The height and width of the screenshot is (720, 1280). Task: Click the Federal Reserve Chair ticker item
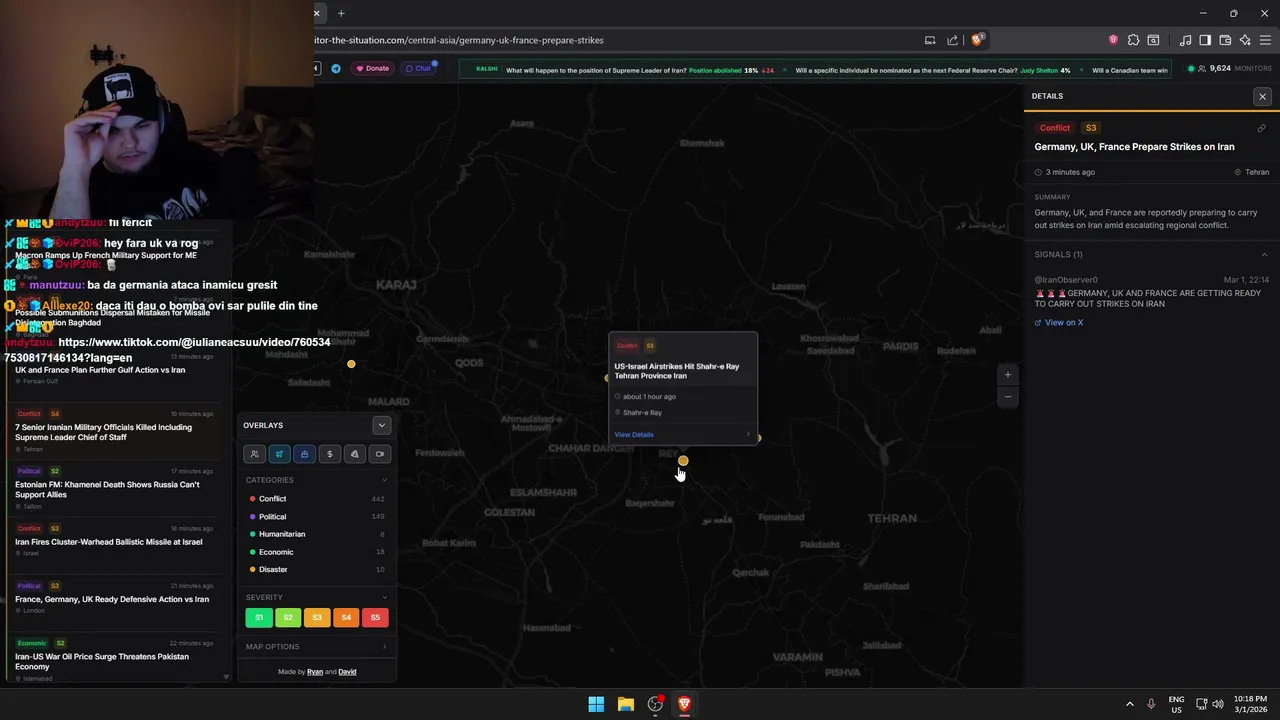(933, 70)
